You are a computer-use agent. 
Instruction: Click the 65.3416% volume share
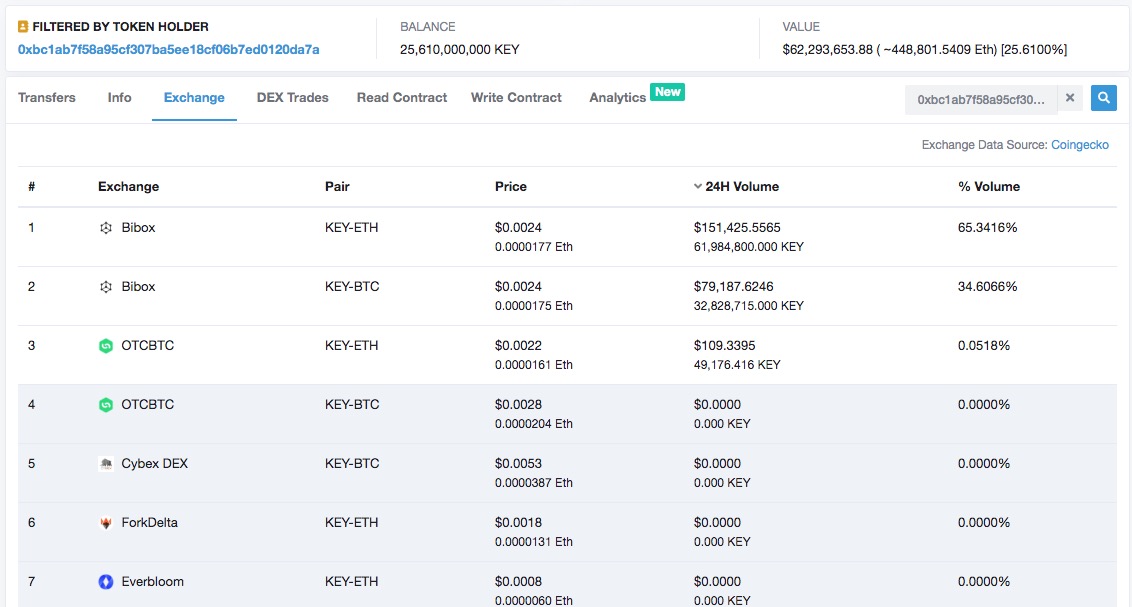point(988,227)
